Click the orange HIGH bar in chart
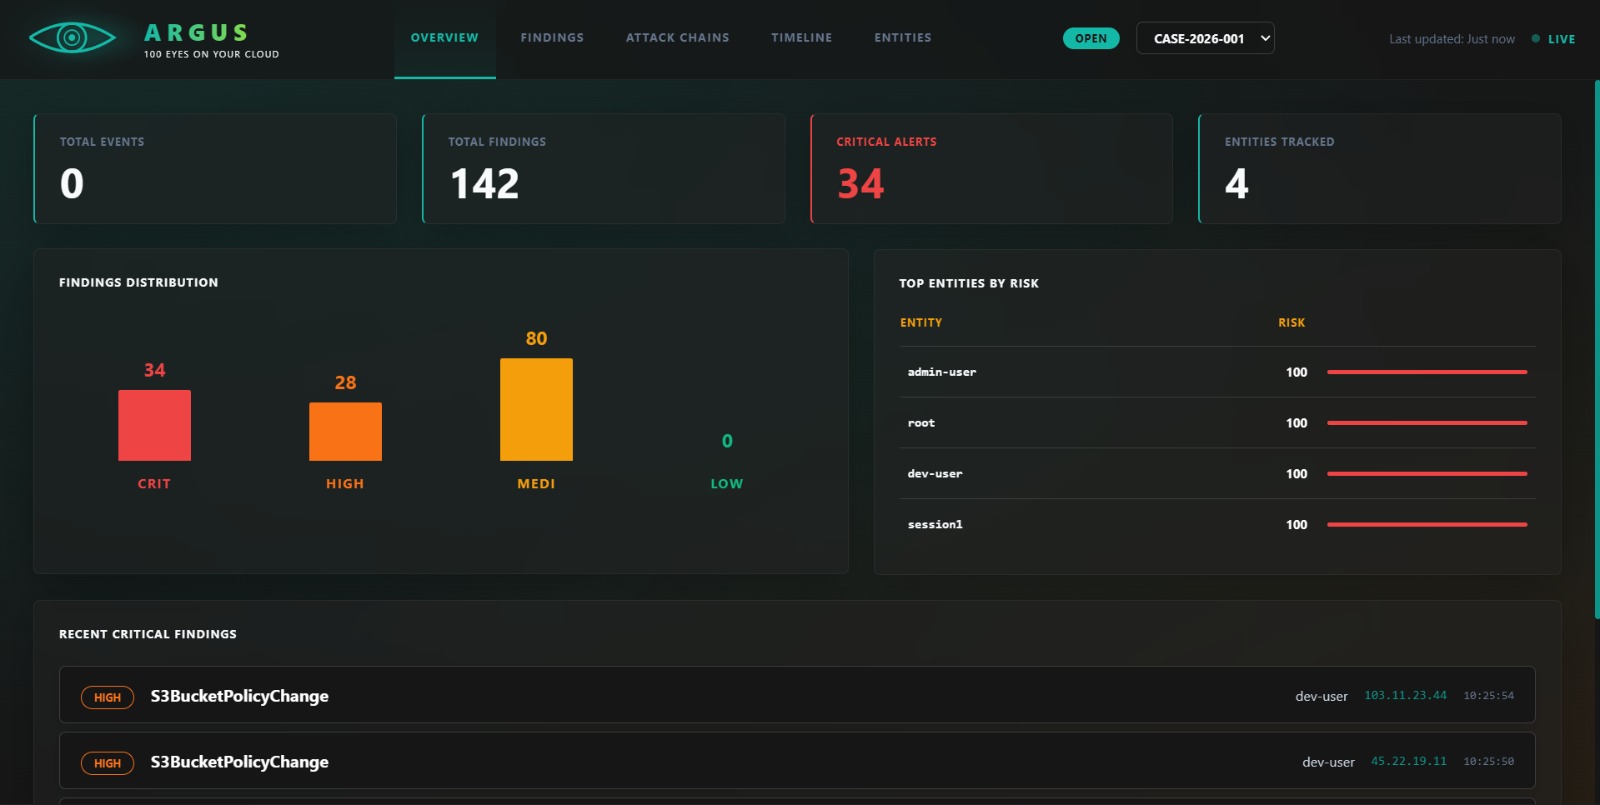This screenshot has height=805, width=1600. point(345,431)
